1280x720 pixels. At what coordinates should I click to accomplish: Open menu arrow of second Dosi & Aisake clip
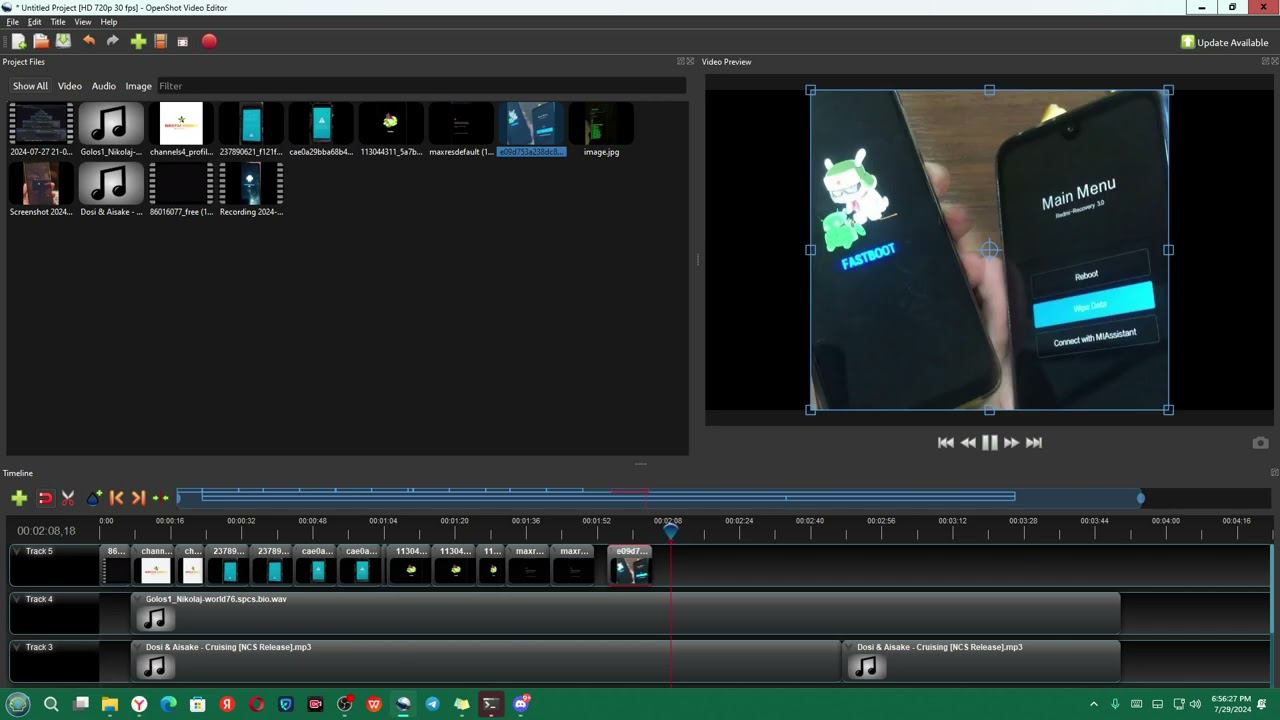coord(851,648)
